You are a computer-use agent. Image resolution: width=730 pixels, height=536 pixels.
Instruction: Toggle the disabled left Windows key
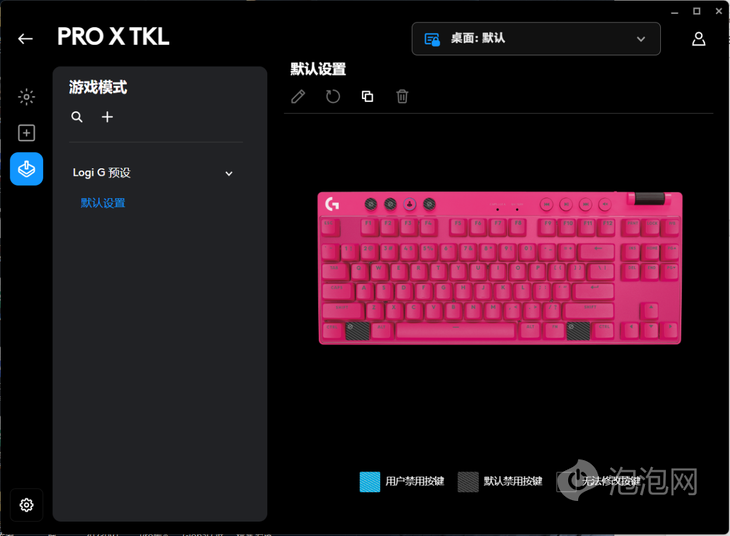click(x=358, y=331)
